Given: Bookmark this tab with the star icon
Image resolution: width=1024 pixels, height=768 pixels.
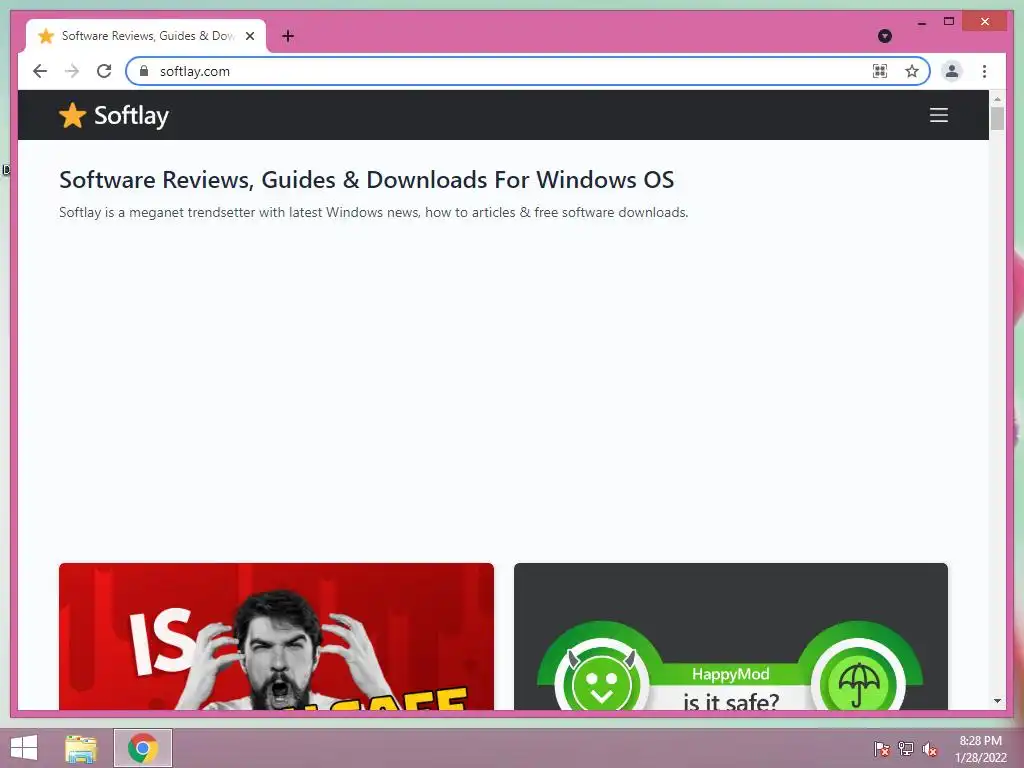Looking at the screenshot, I should 912,71.
